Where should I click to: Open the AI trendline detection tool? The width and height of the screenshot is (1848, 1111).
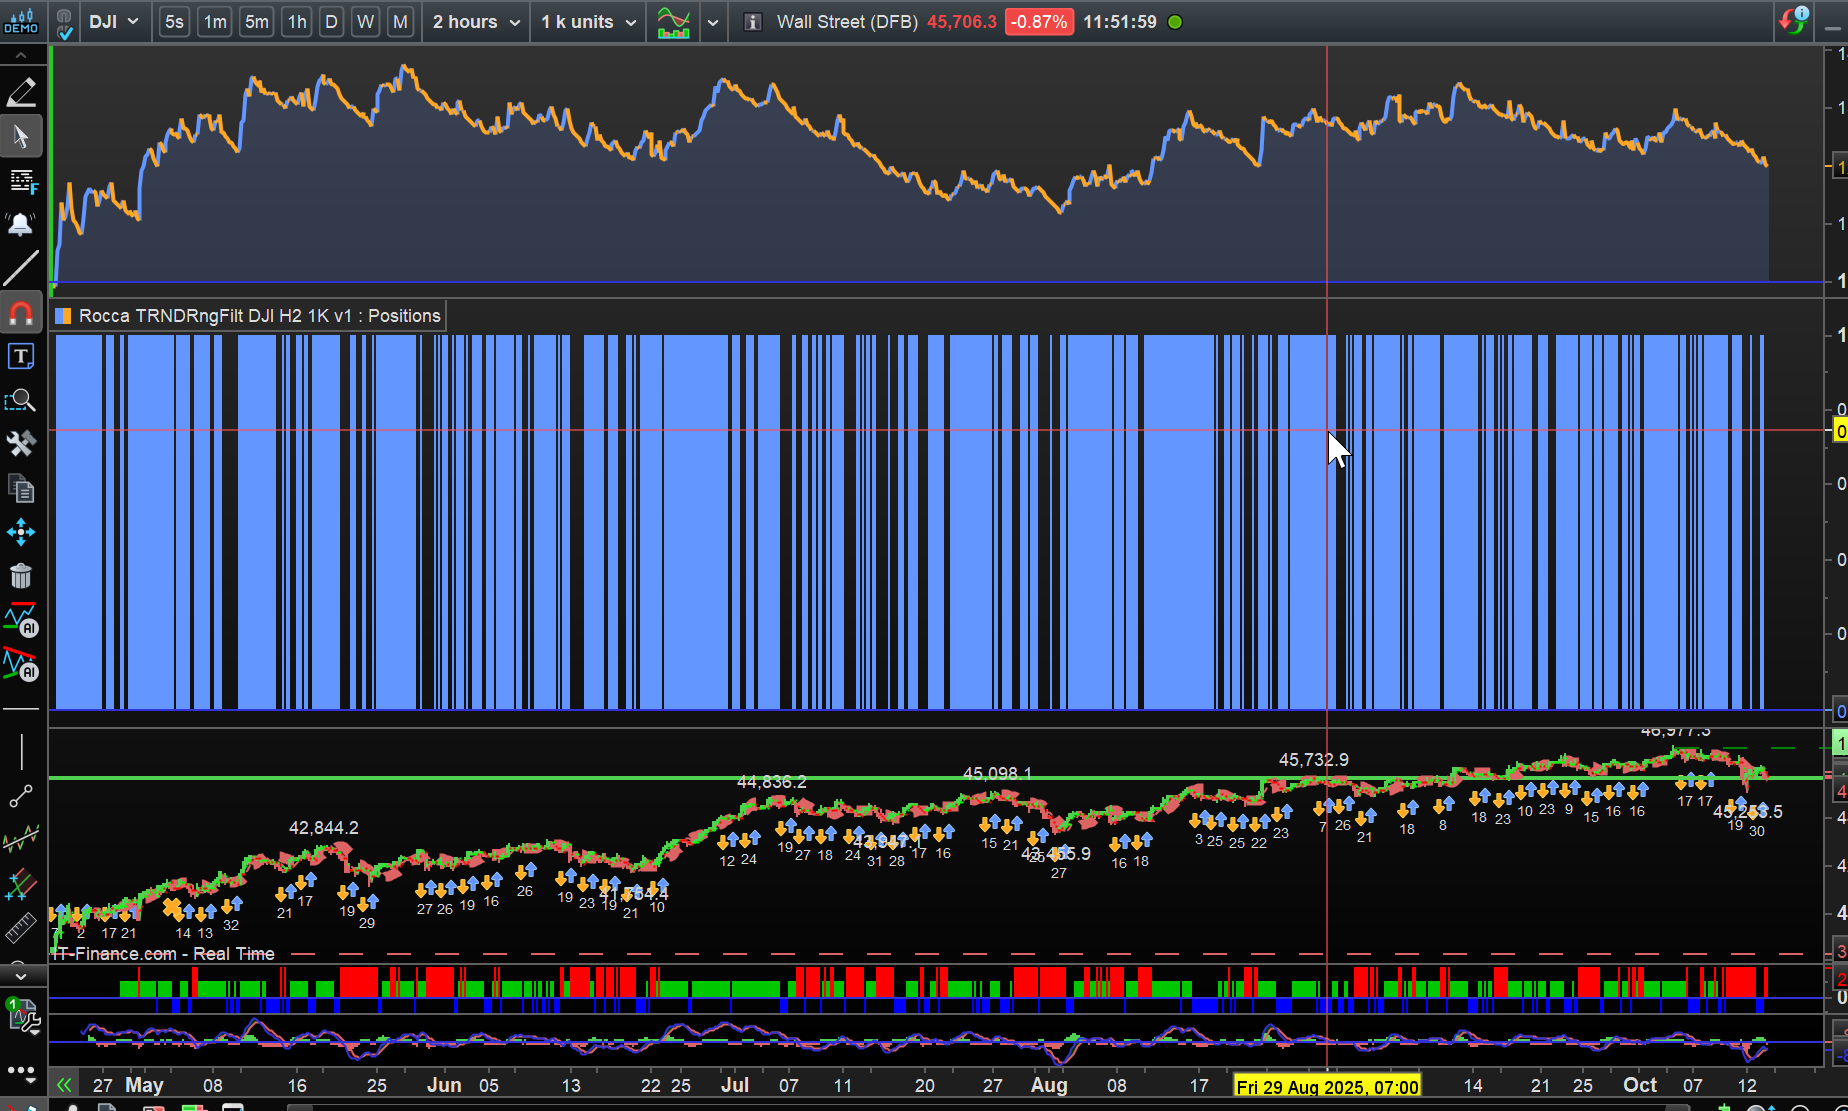click(21, 664)
